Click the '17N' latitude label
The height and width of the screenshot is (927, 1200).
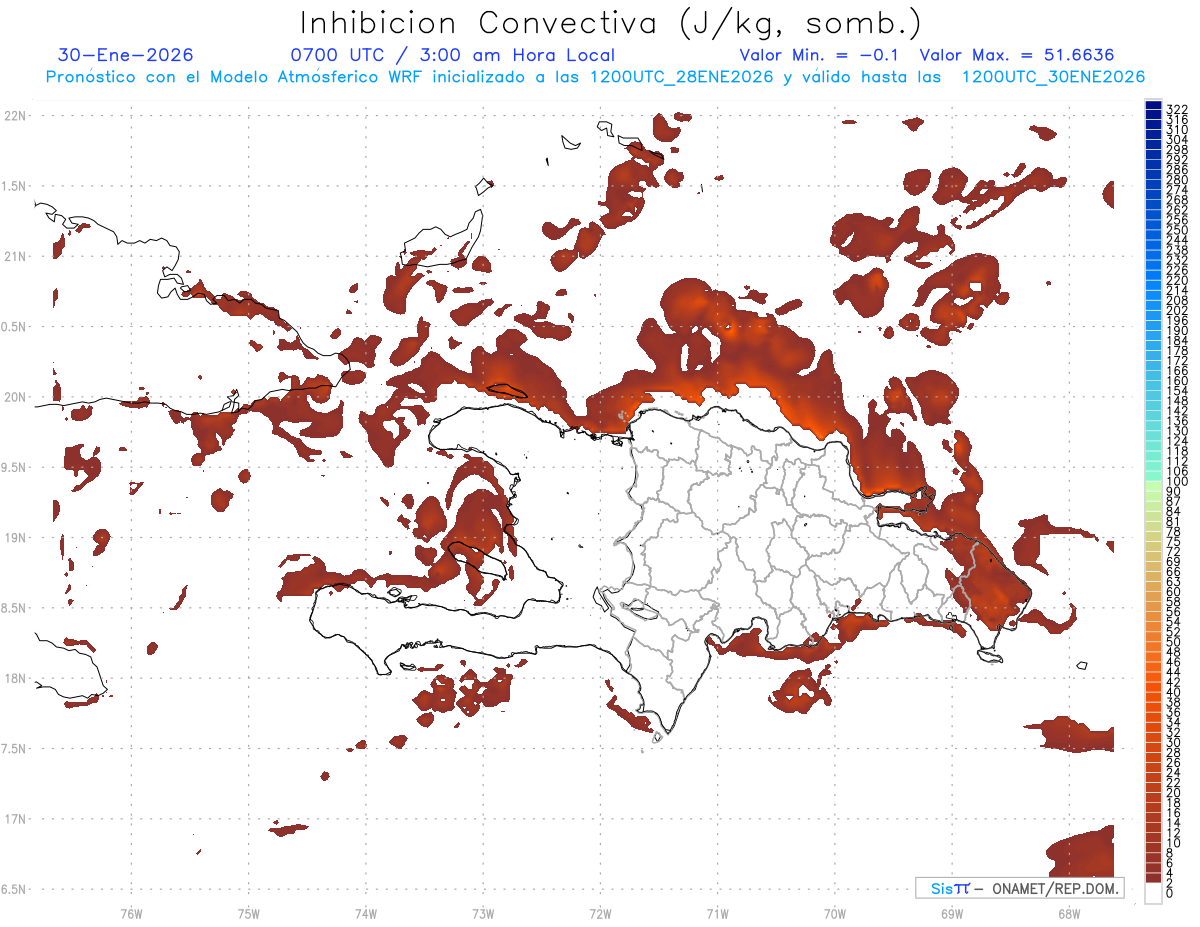click(15, 818)
